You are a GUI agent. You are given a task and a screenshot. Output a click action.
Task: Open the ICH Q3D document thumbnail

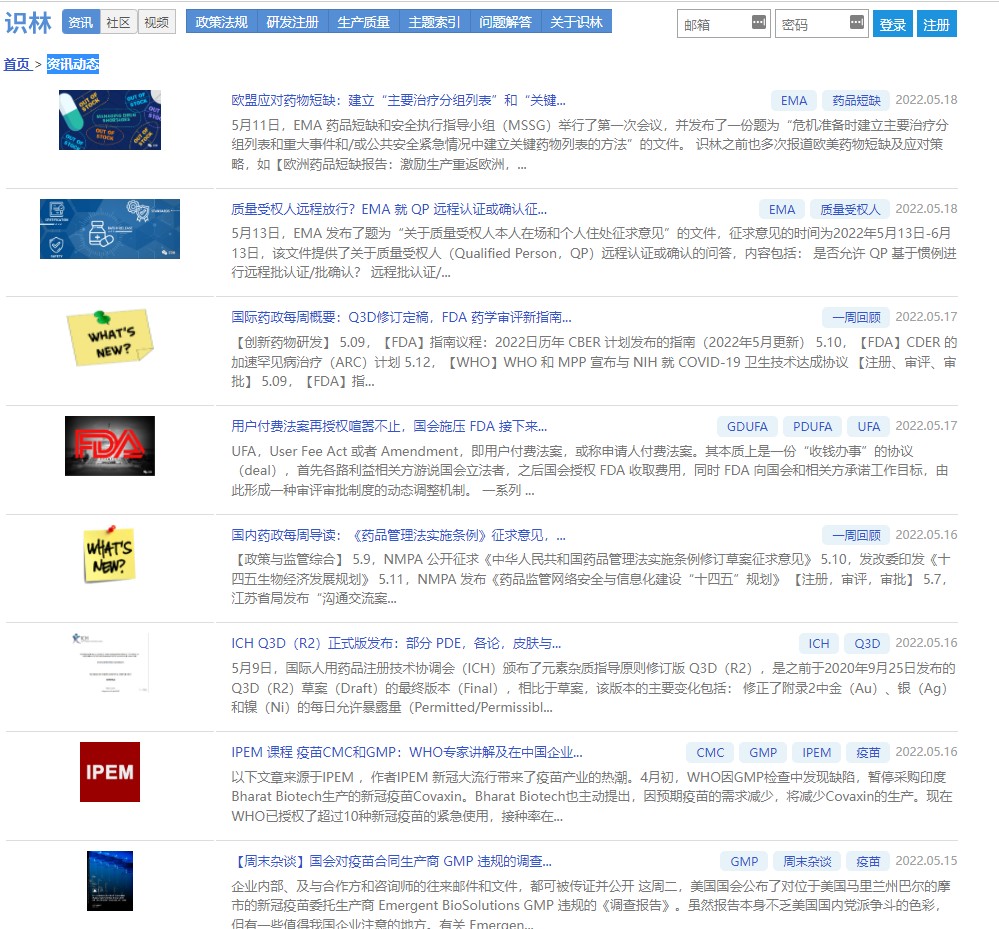click(x=110, y=663)
